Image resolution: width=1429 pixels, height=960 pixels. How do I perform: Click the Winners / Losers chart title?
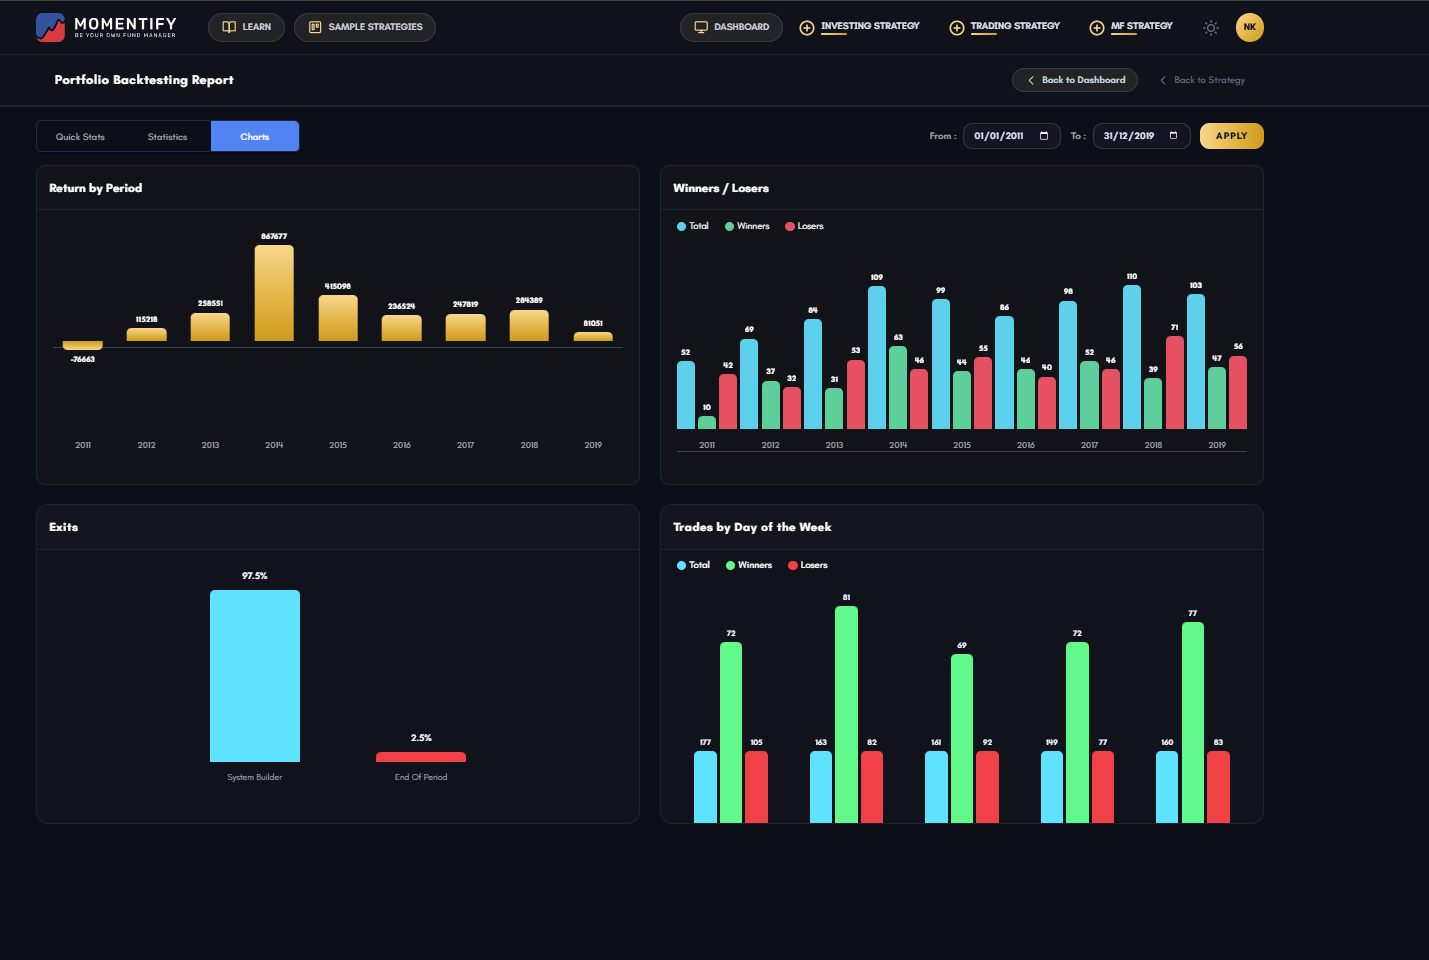(721, 188)
